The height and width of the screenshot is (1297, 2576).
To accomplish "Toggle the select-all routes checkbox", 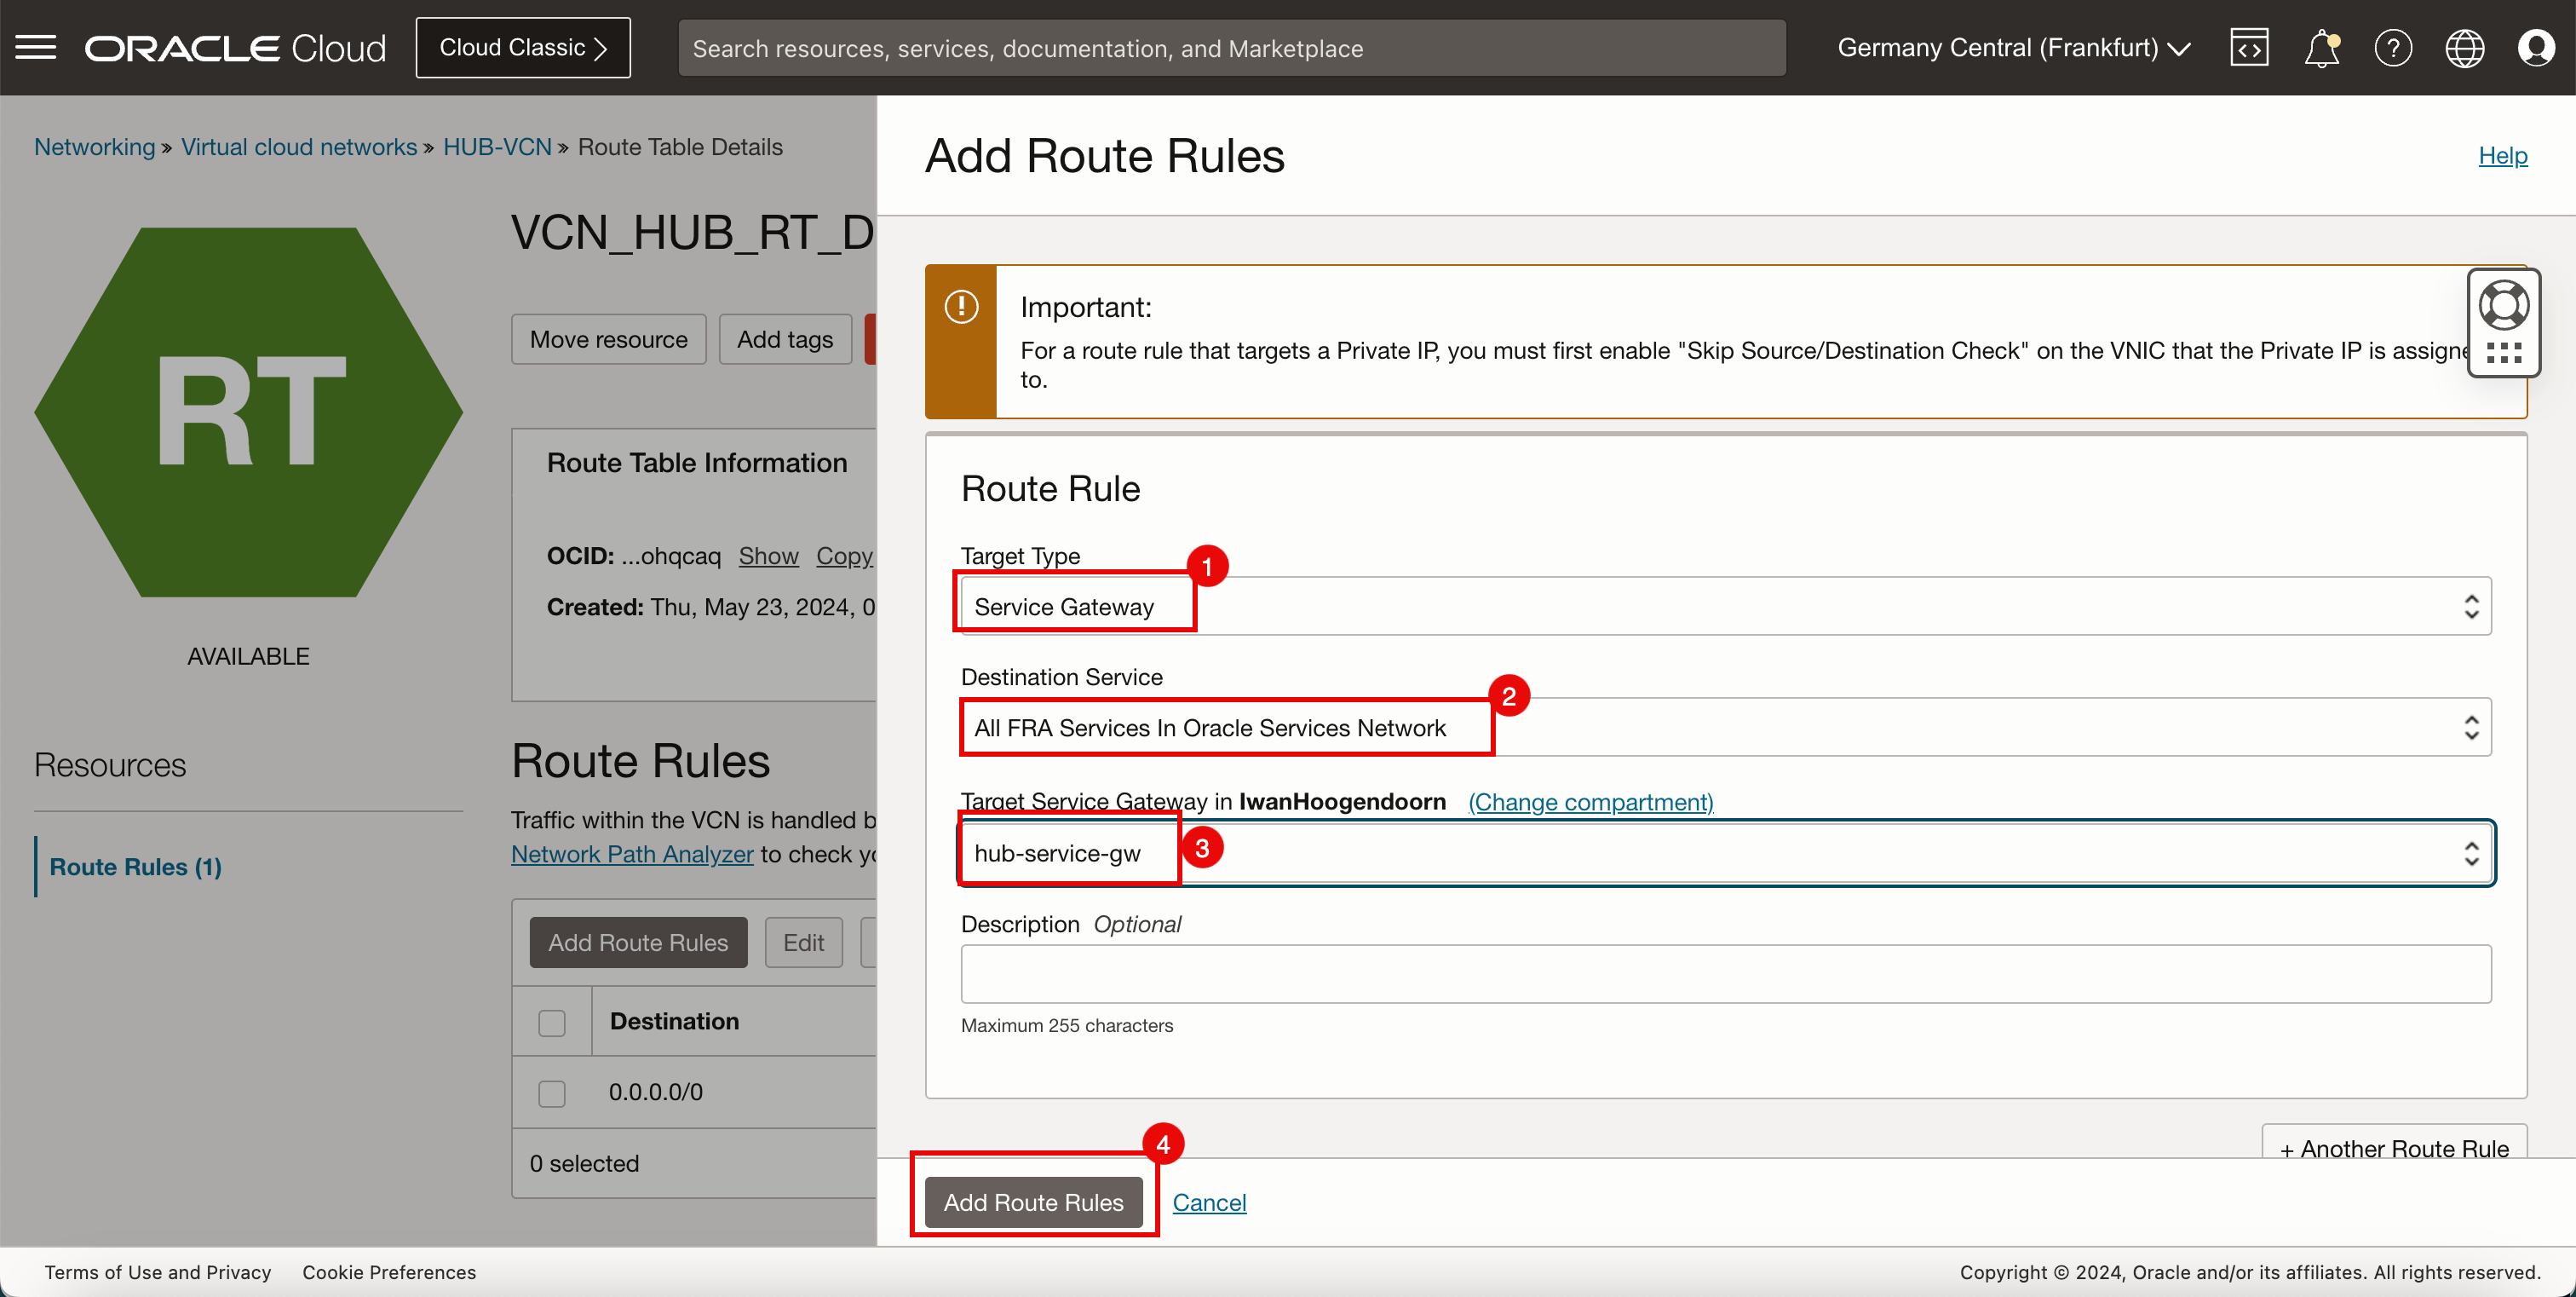I will point(554,1021).
